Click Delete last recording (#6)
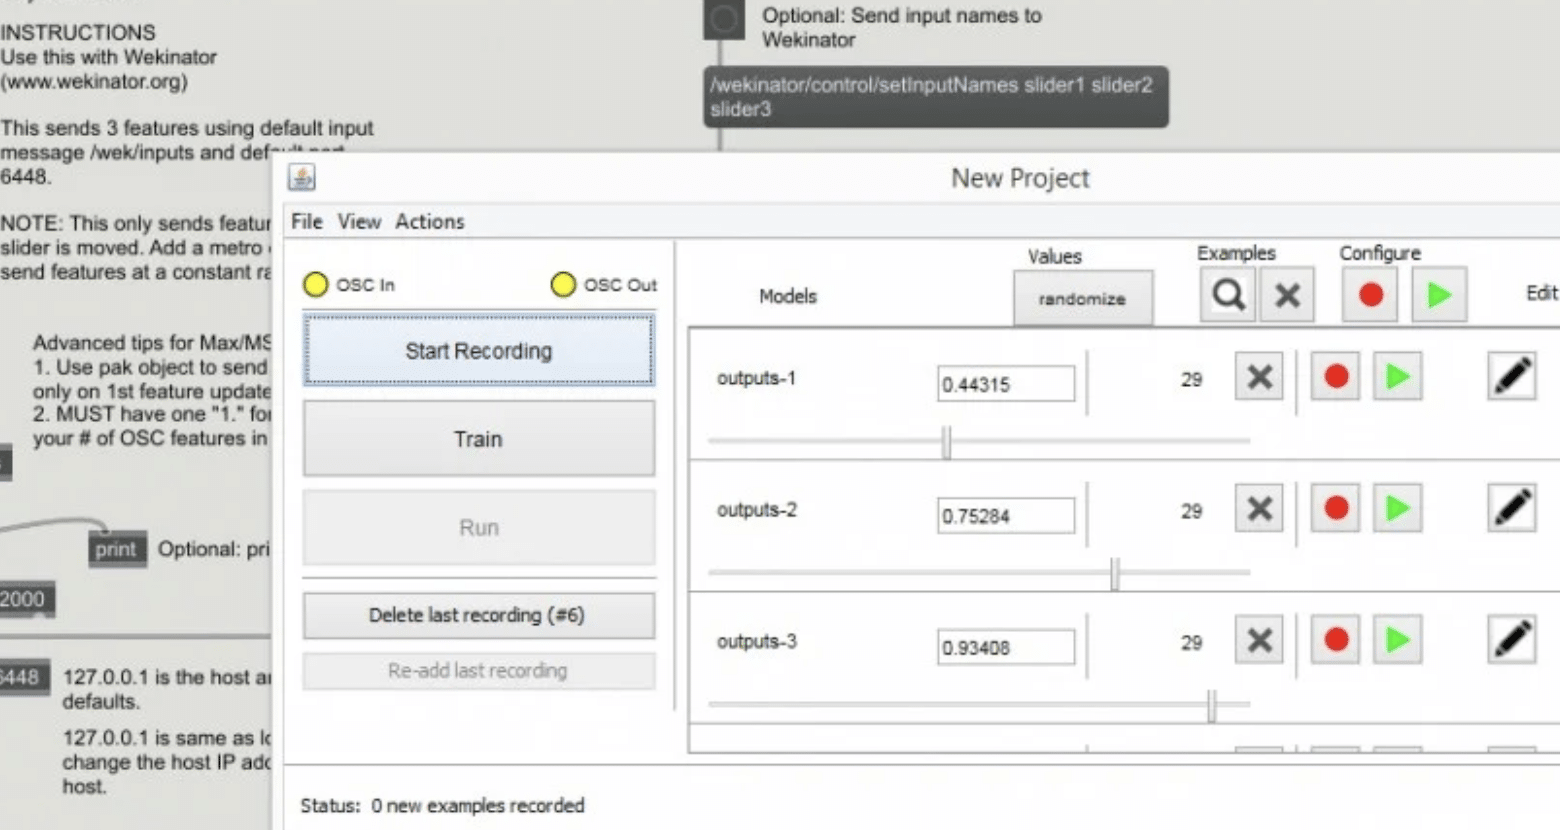The width and height of the screenshot is (1560, 830). [479, 615]
